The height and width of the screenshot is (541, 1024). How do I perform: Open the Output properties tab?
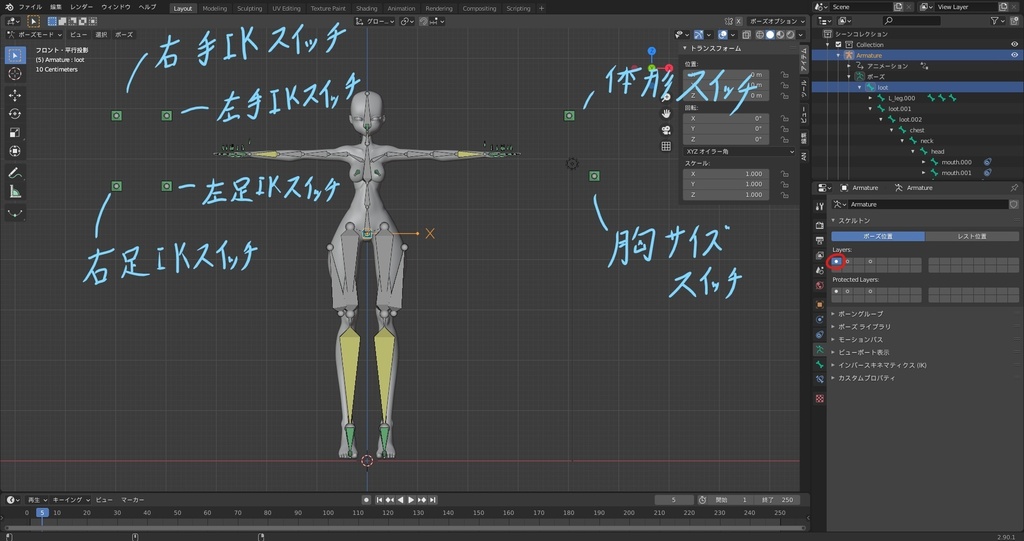[820, 240]
